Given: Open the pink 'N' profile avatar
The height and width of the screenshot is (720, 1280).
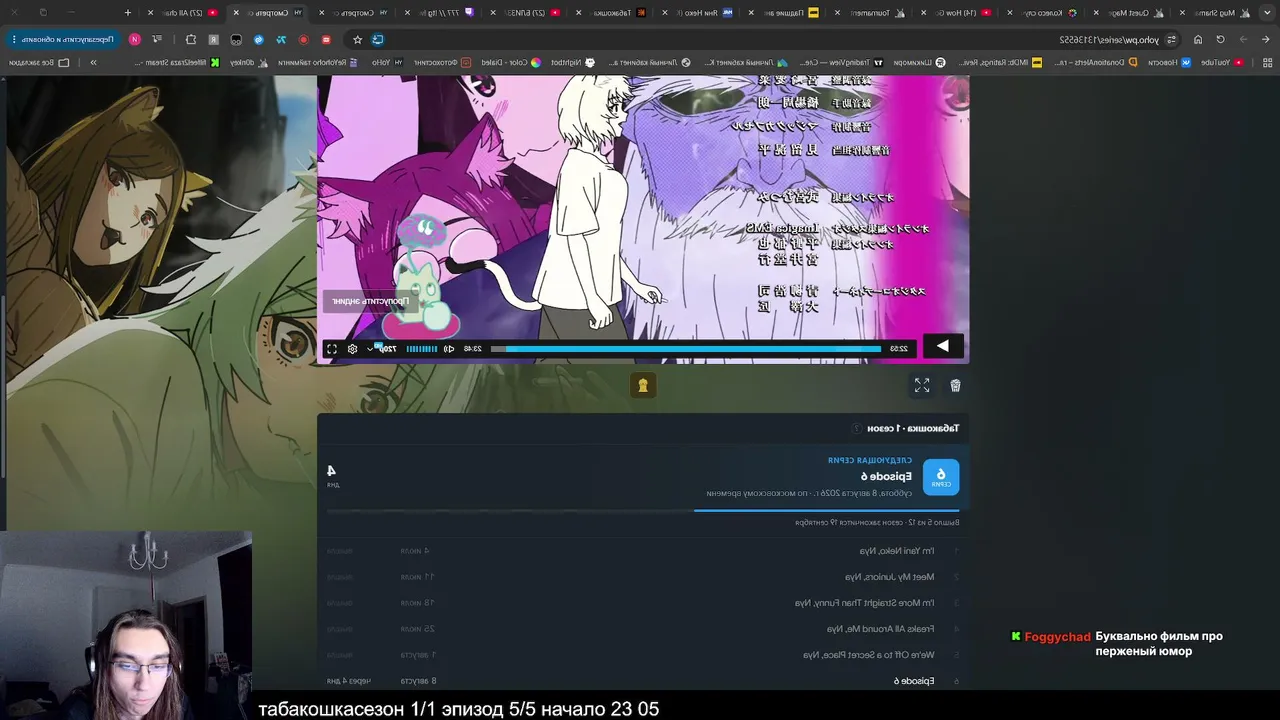Looking at the screenshot, I should coord(135,40).
